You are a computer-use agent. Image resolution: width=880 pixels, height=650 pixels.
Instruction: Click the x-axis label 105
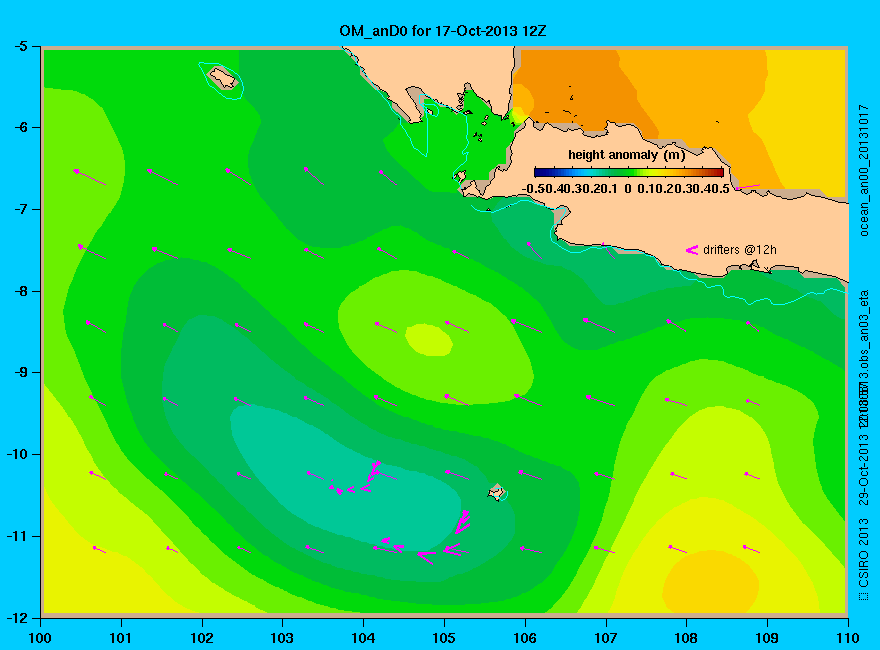pyautogui.click(x=444, y=638)
